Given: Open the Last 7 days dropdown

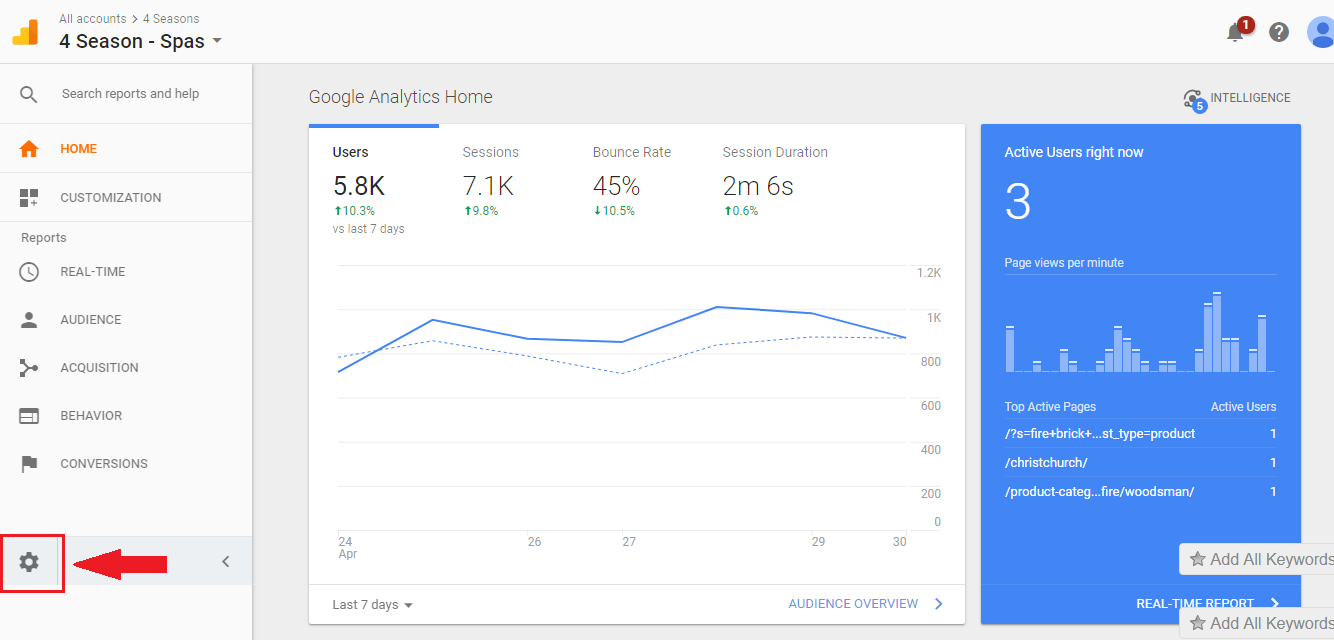Looking at the screenshot, I should [x=373, y=605].
